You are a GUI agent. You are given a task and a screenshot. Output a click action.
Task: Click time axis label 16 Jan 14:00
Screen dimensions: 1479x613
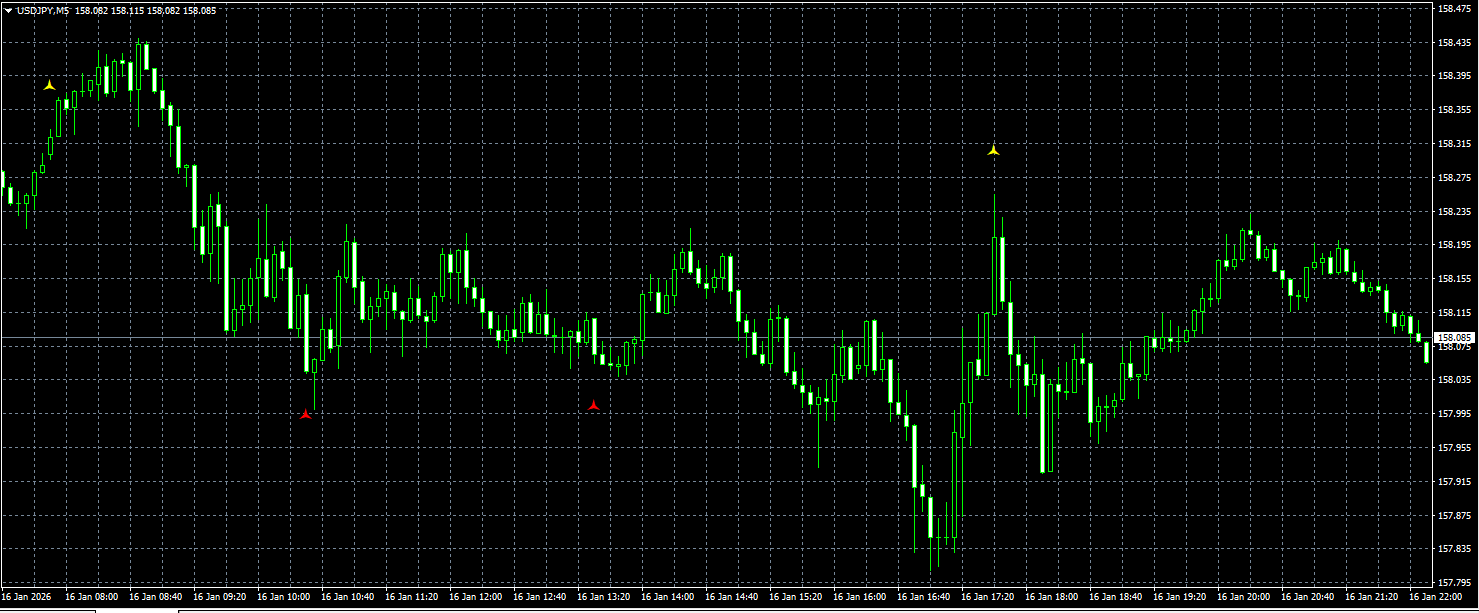(x=667, y=597)
